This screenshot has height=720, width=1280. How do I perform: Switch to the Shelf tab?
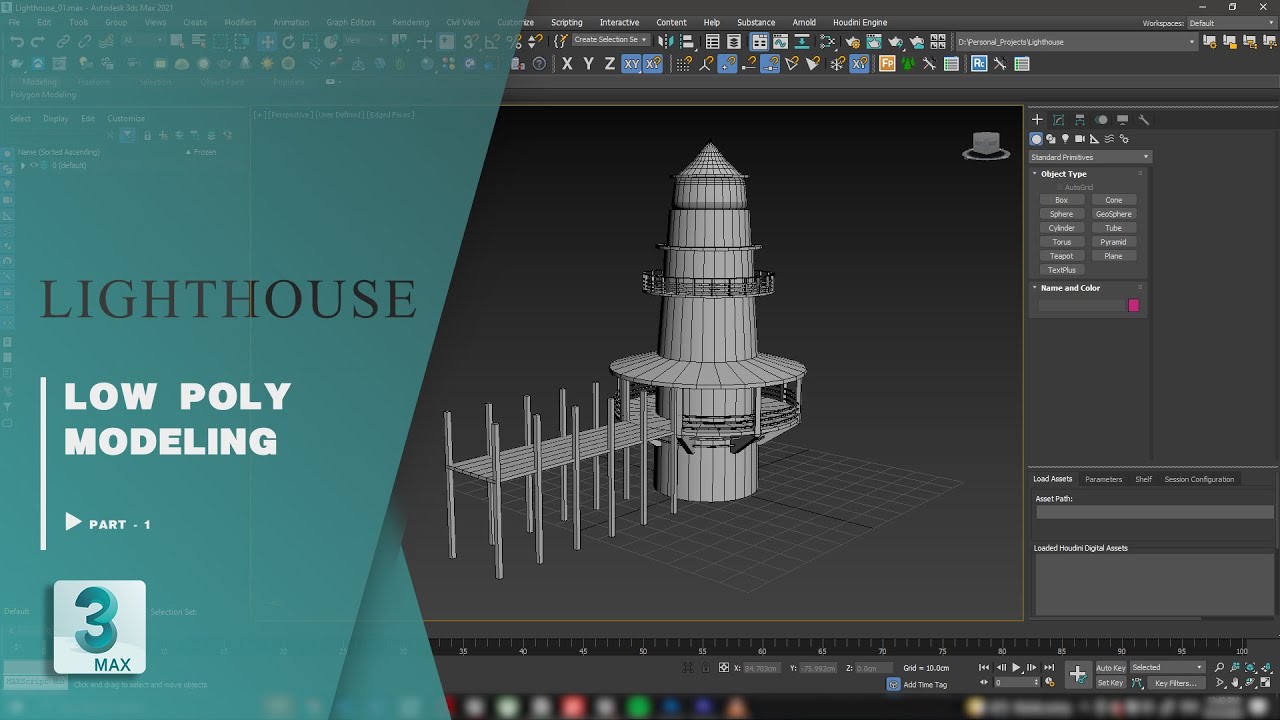click(x=1143, y=479)
